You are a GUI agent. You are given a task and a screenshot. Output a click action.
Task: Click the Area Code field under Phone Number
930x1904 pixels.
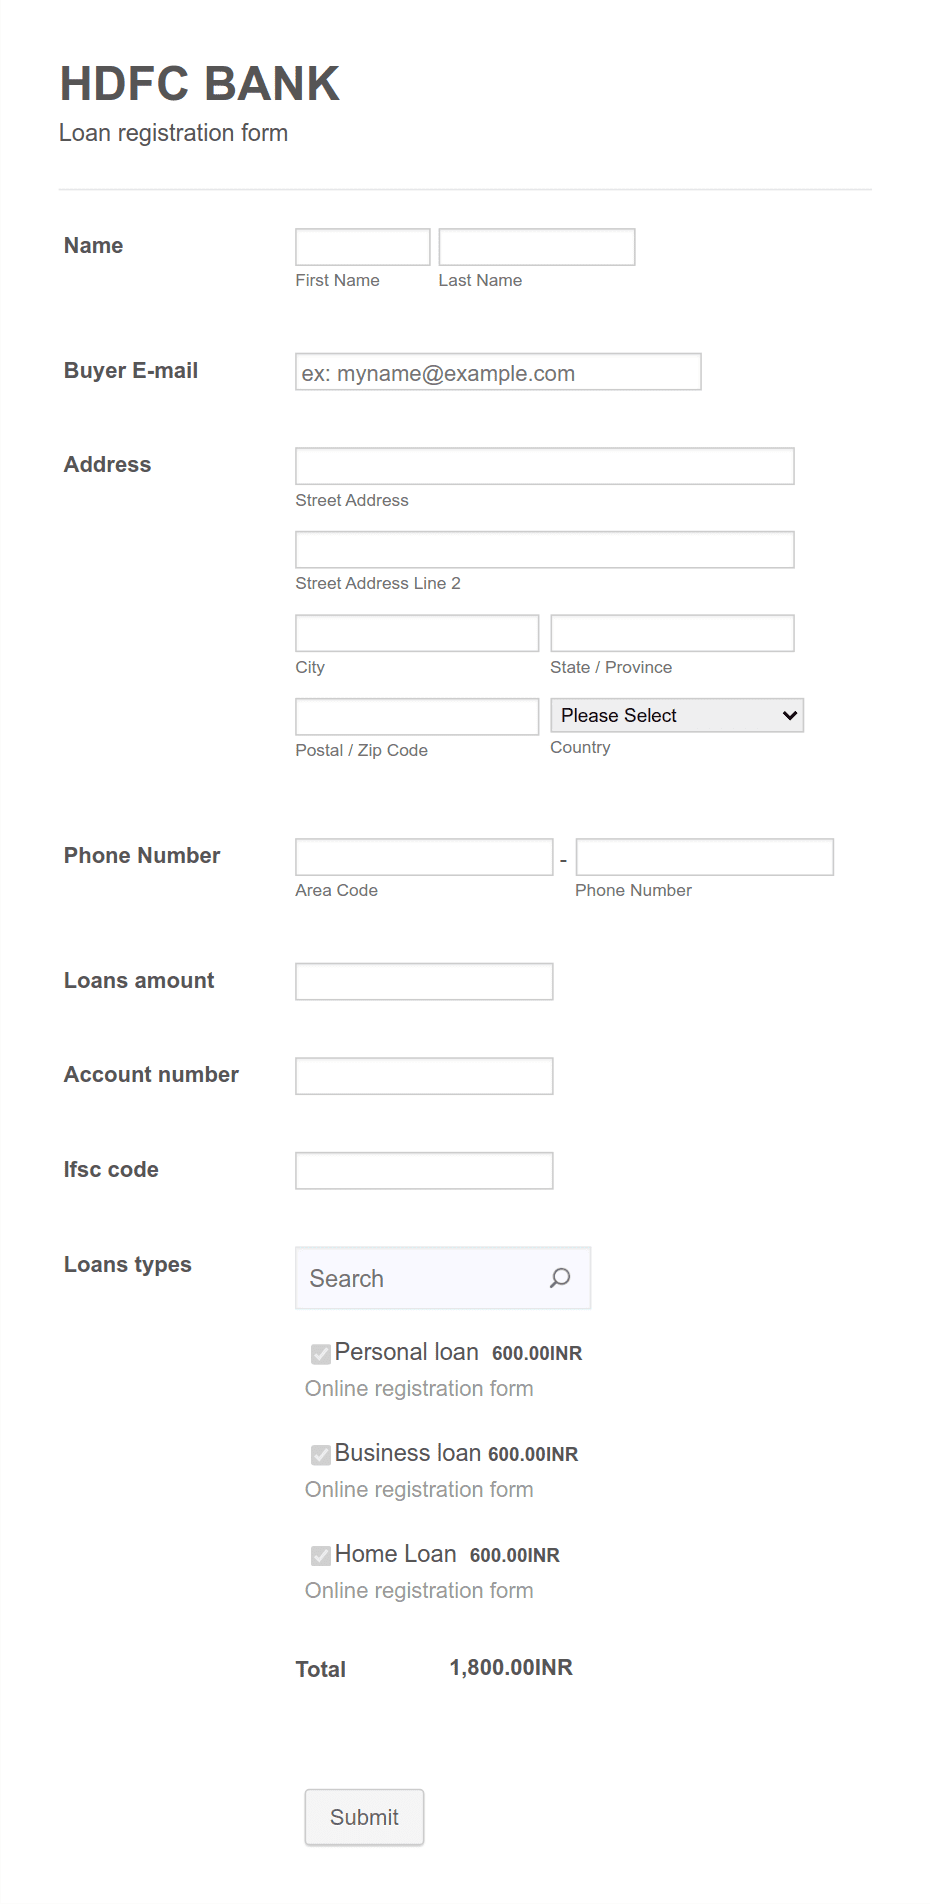click(423, 856)
